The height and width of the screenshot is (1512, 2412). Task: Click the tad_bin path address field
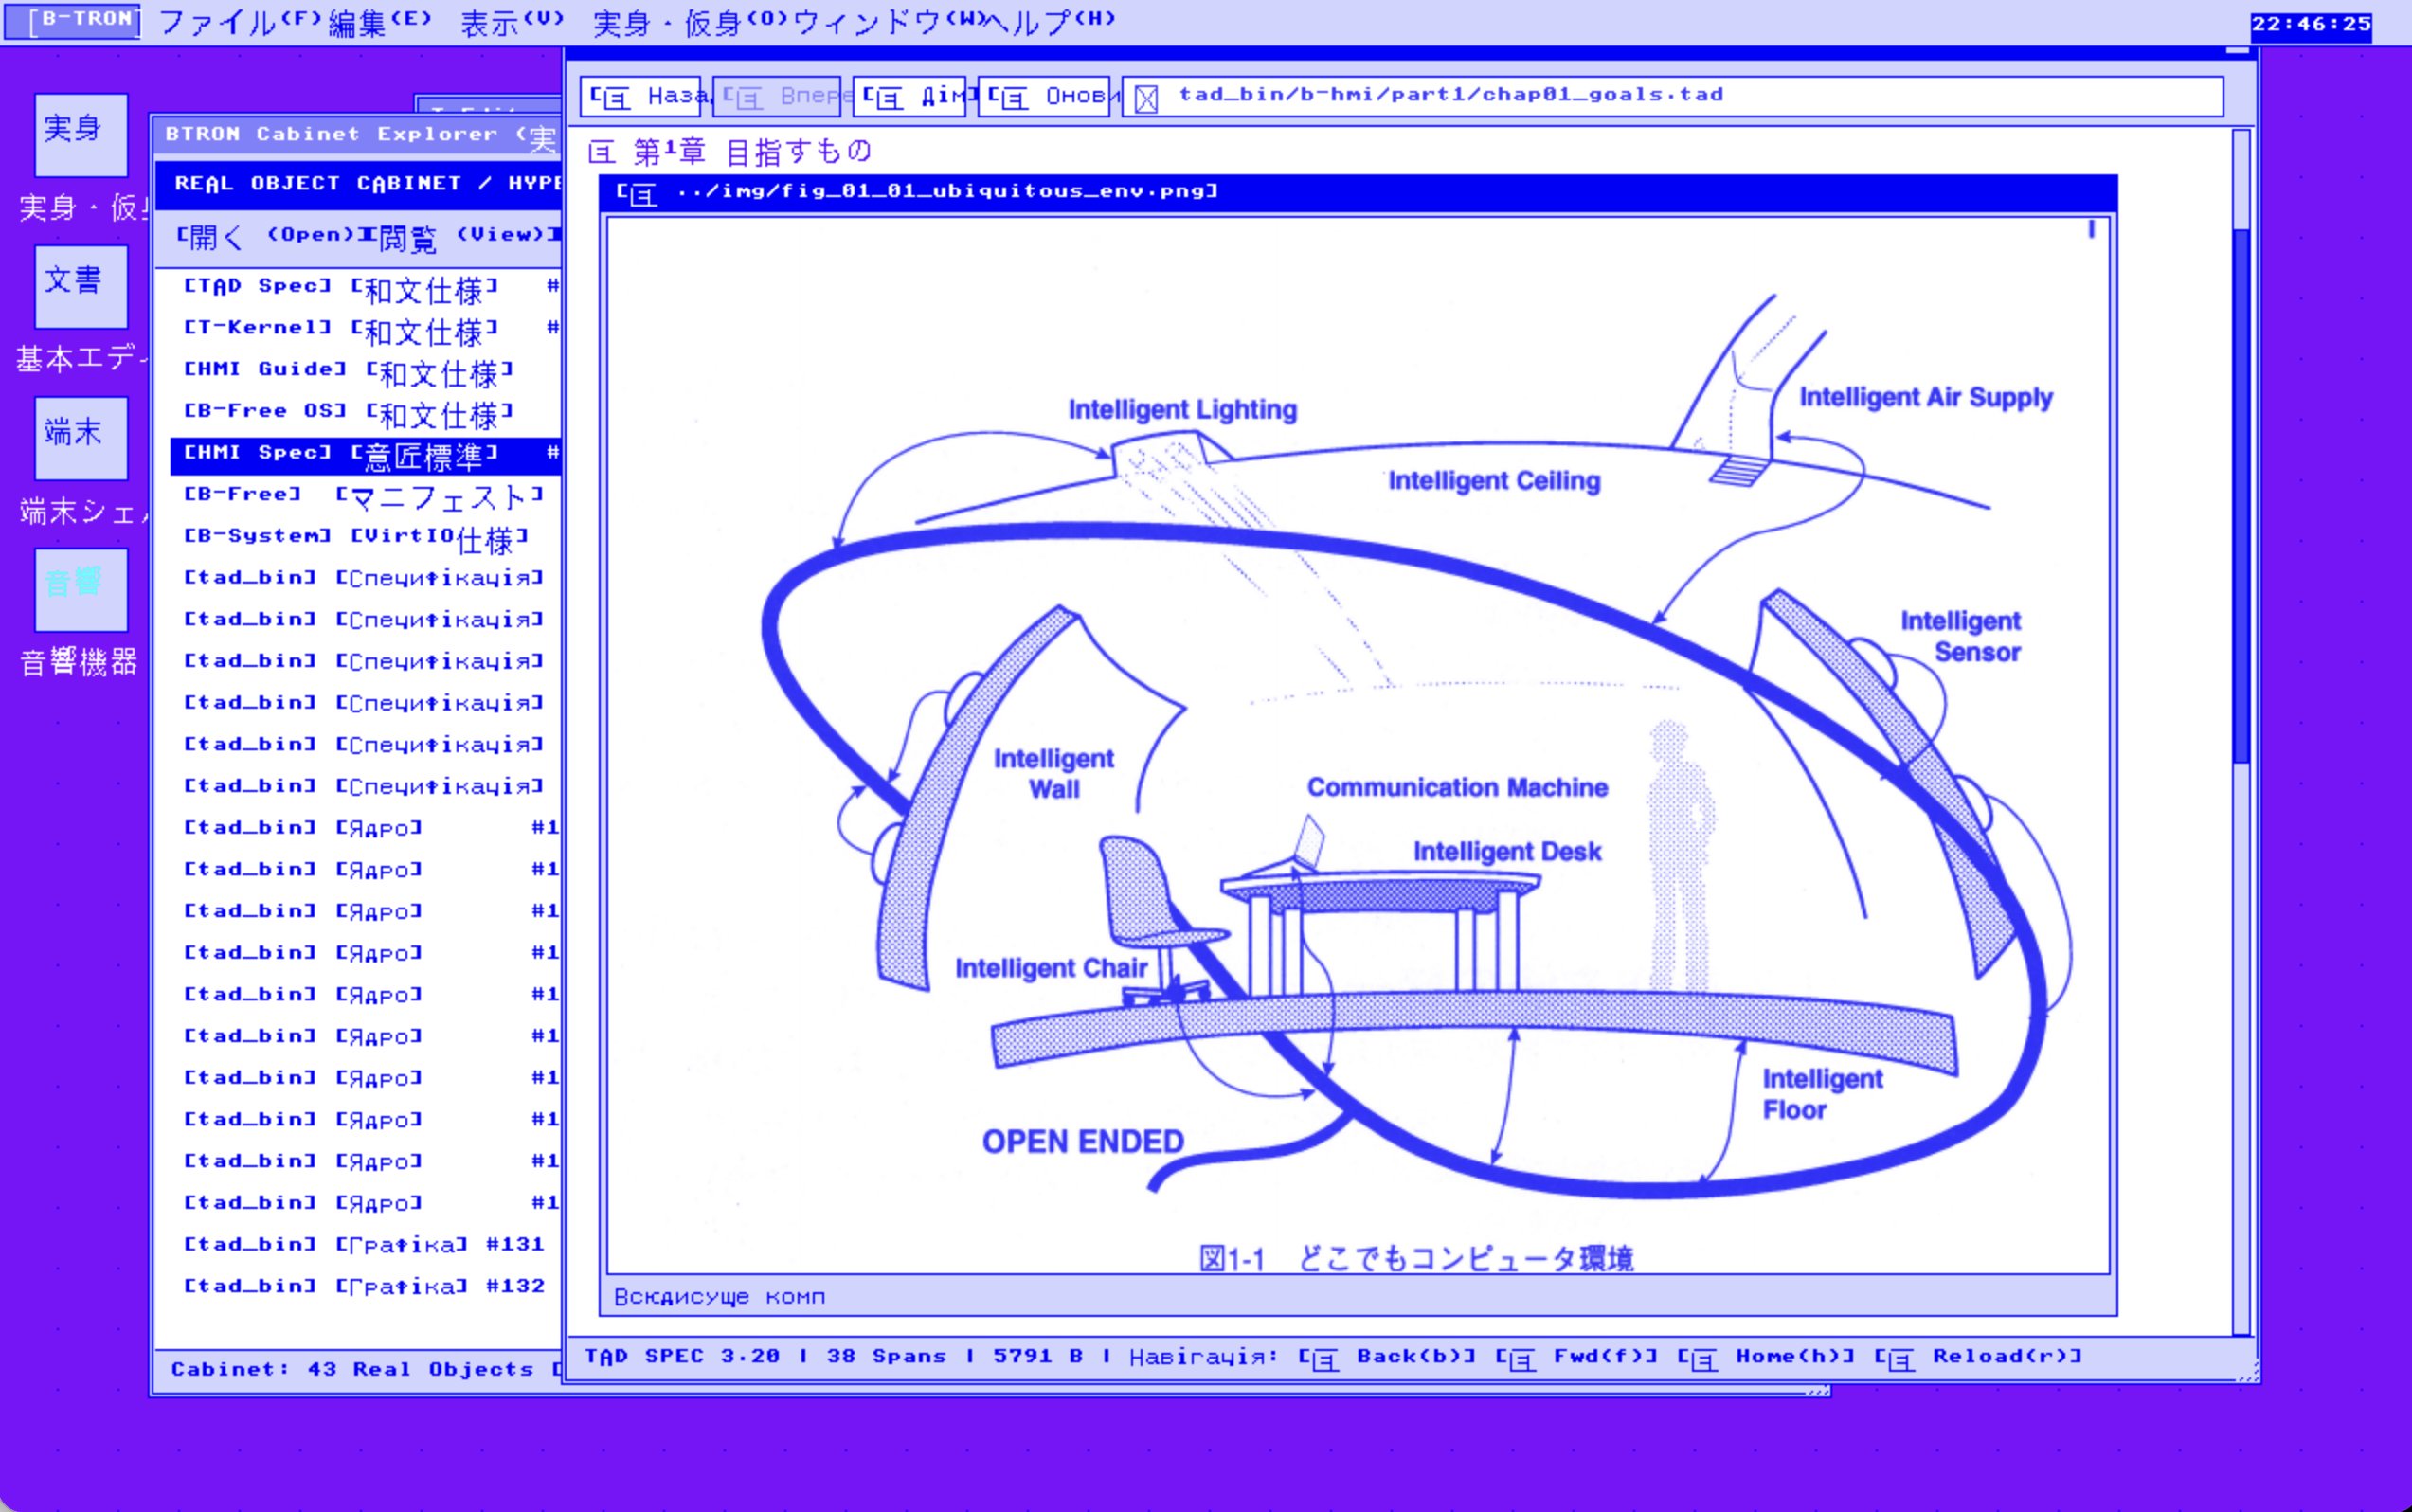(x=1672, y=97)
